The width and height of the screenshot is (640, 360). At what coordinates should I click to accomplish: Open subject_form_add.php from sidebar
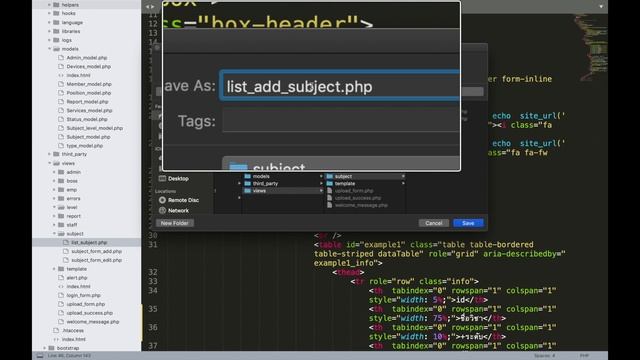coord(96,251)
